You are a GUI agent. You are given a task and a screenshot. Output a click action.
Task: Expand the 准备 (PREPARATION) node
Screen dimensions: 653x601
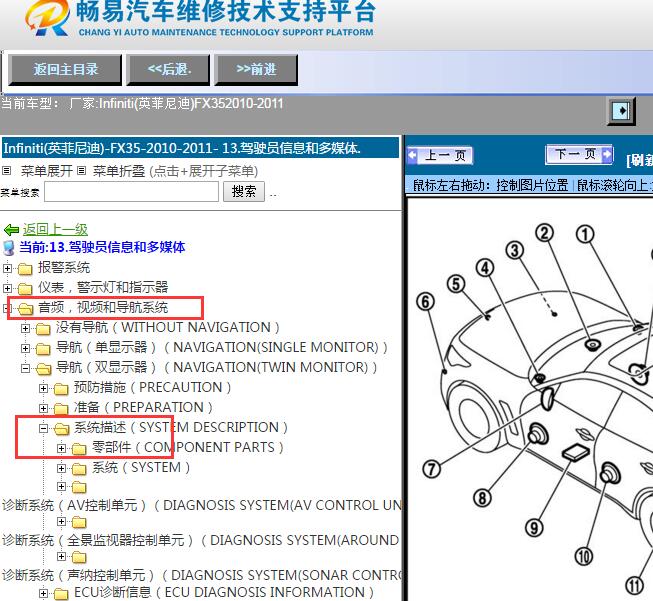pos(43,408)
